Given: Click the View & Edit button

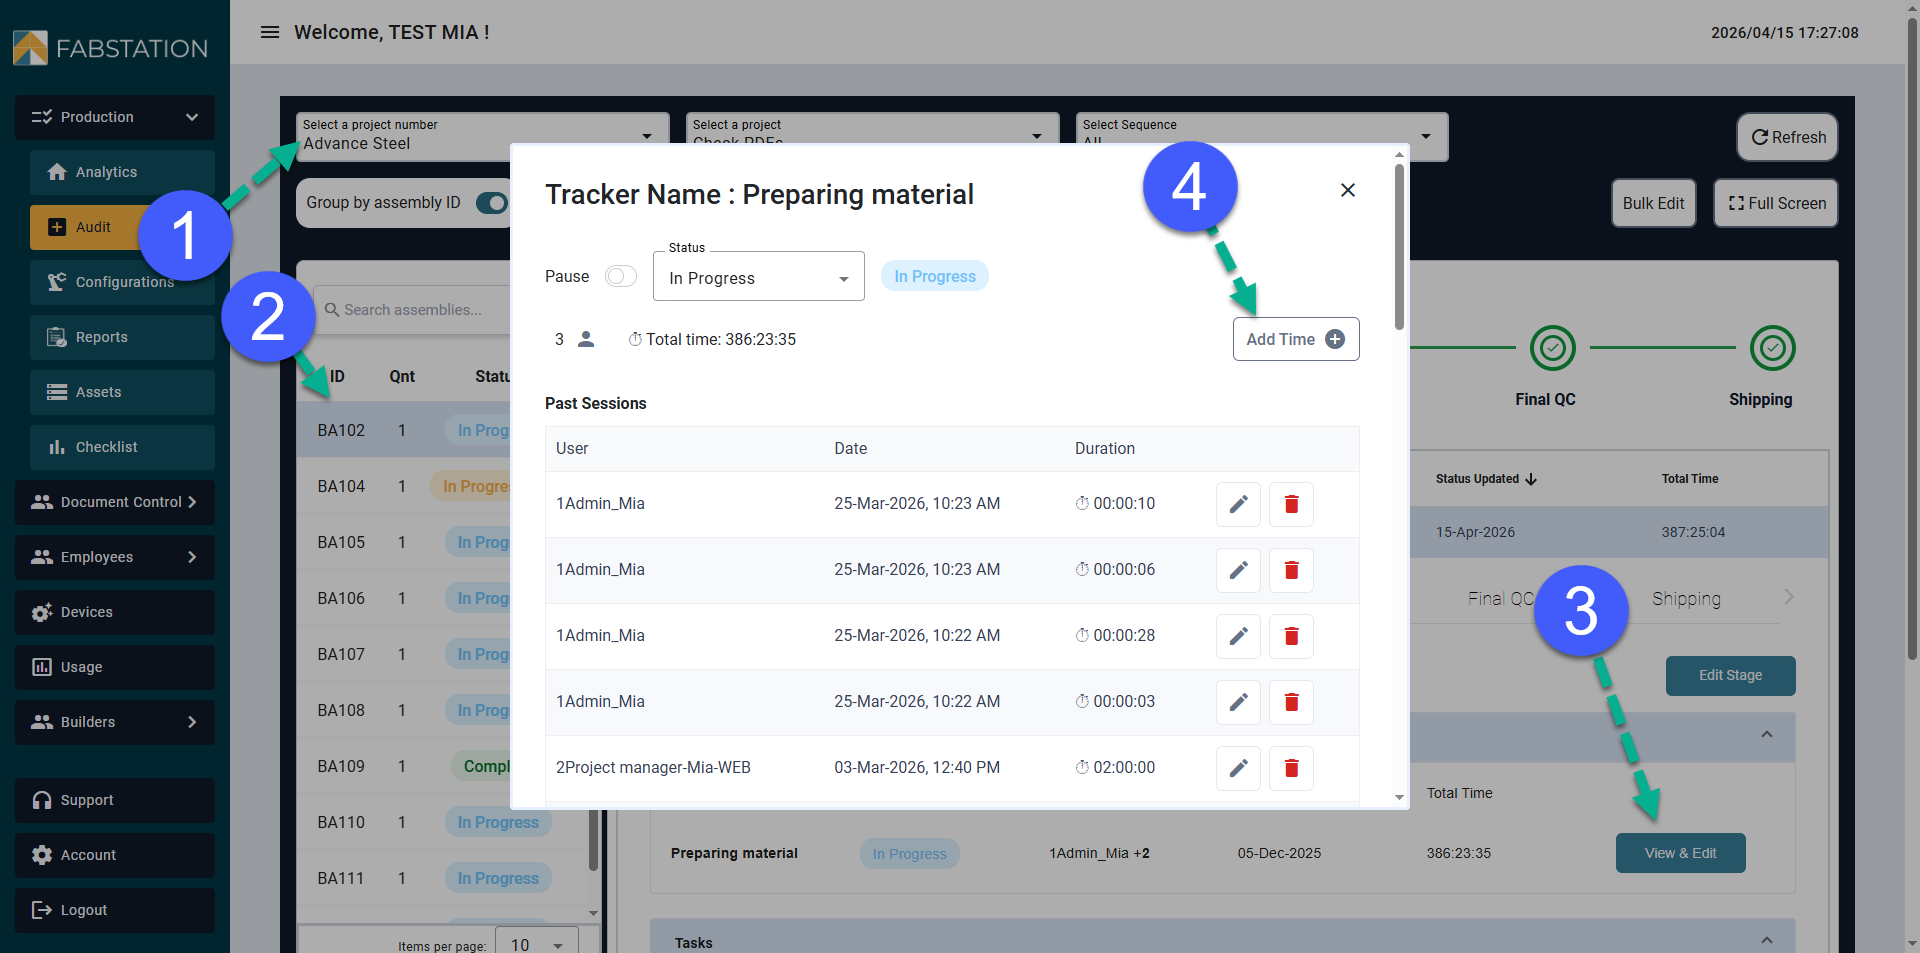Looking at the screenshot, I should click(1680, 853).
